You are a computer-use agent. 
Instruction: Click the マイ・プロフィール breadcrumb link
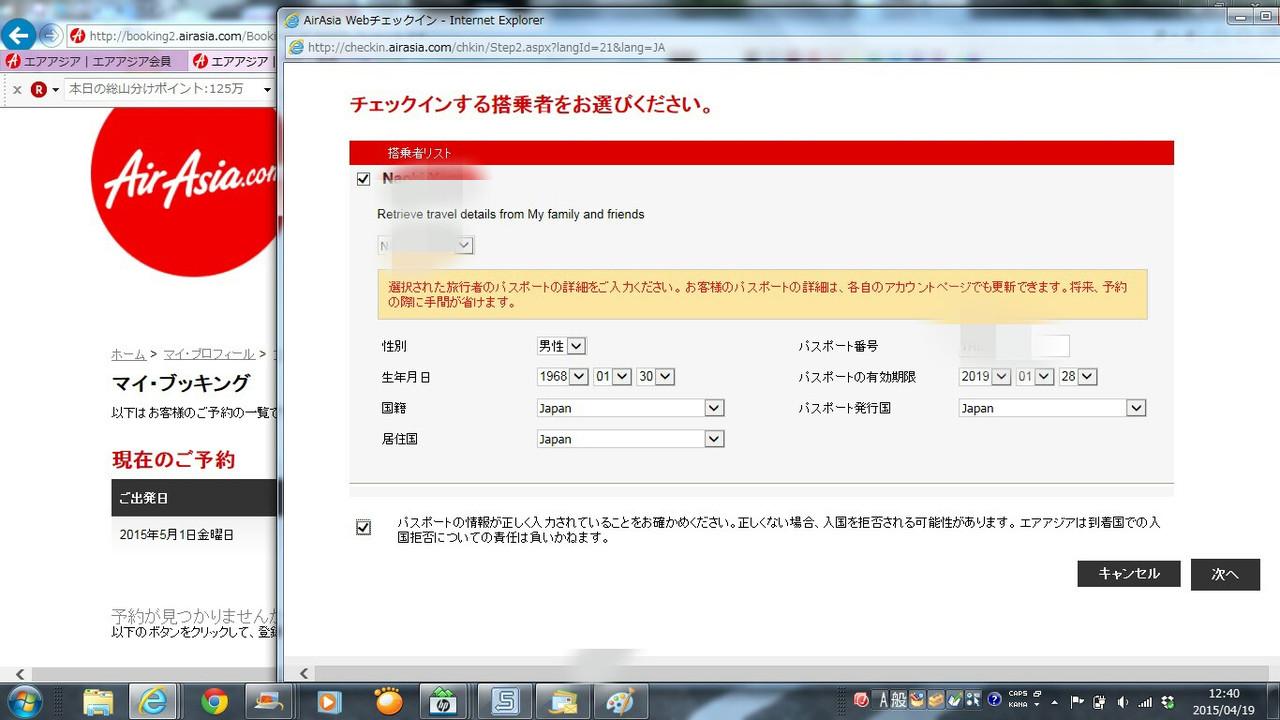pyautogui.click(x=208, y=354)
